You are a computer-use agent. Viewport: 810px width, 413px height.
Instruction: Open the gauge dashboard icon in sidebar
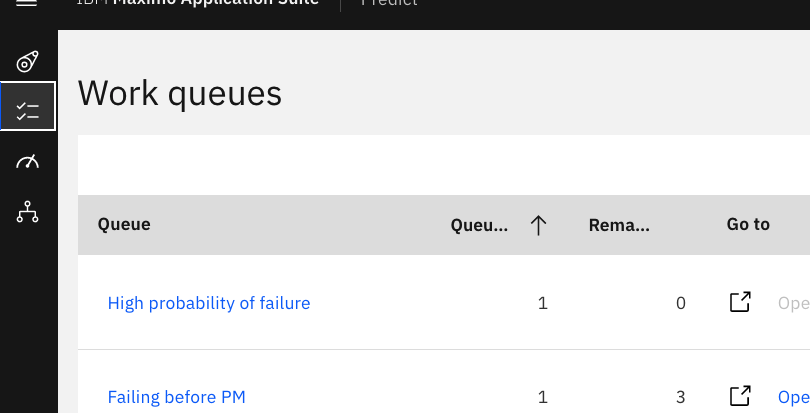point(27,162)
